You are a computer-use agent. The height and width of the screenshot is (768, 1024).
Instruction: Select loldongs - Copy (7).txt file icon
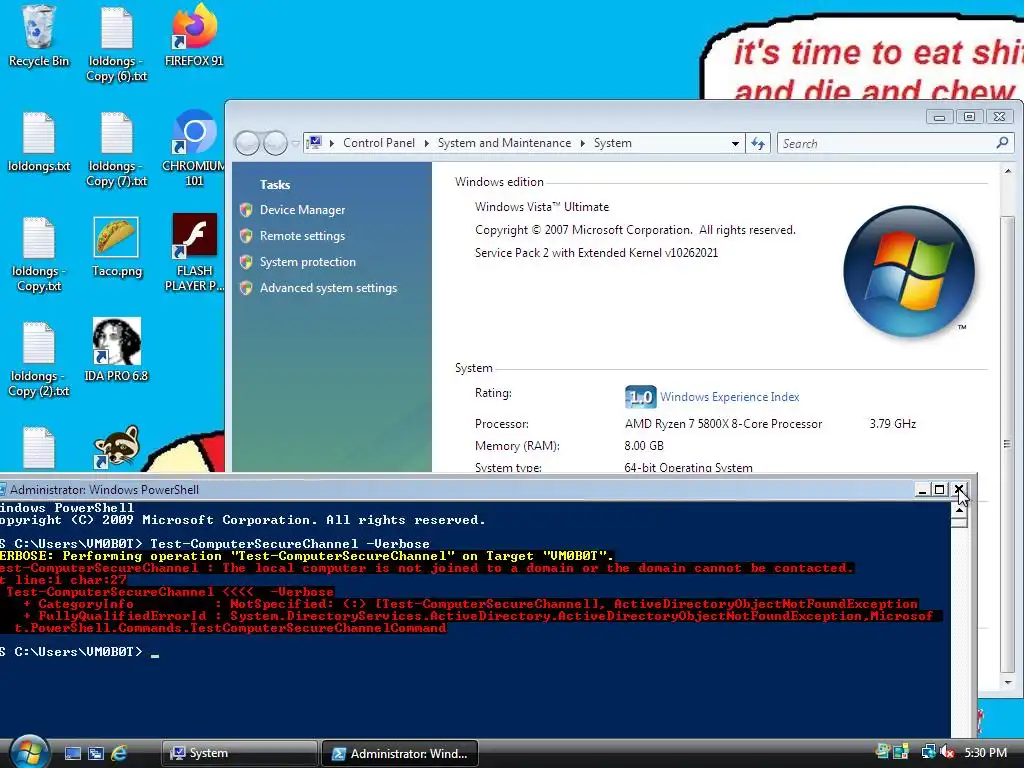click(x=117, y=149)
